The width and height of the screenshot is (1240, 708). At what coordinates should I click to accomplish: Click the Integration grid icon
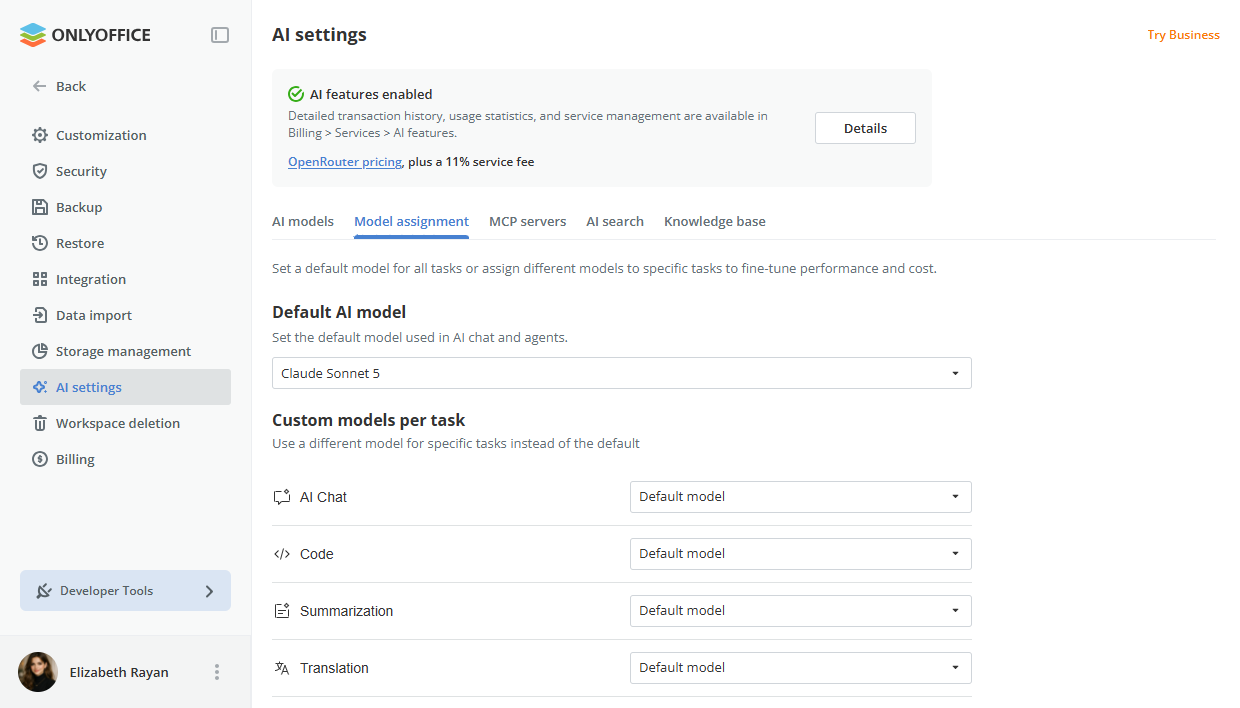40,279
